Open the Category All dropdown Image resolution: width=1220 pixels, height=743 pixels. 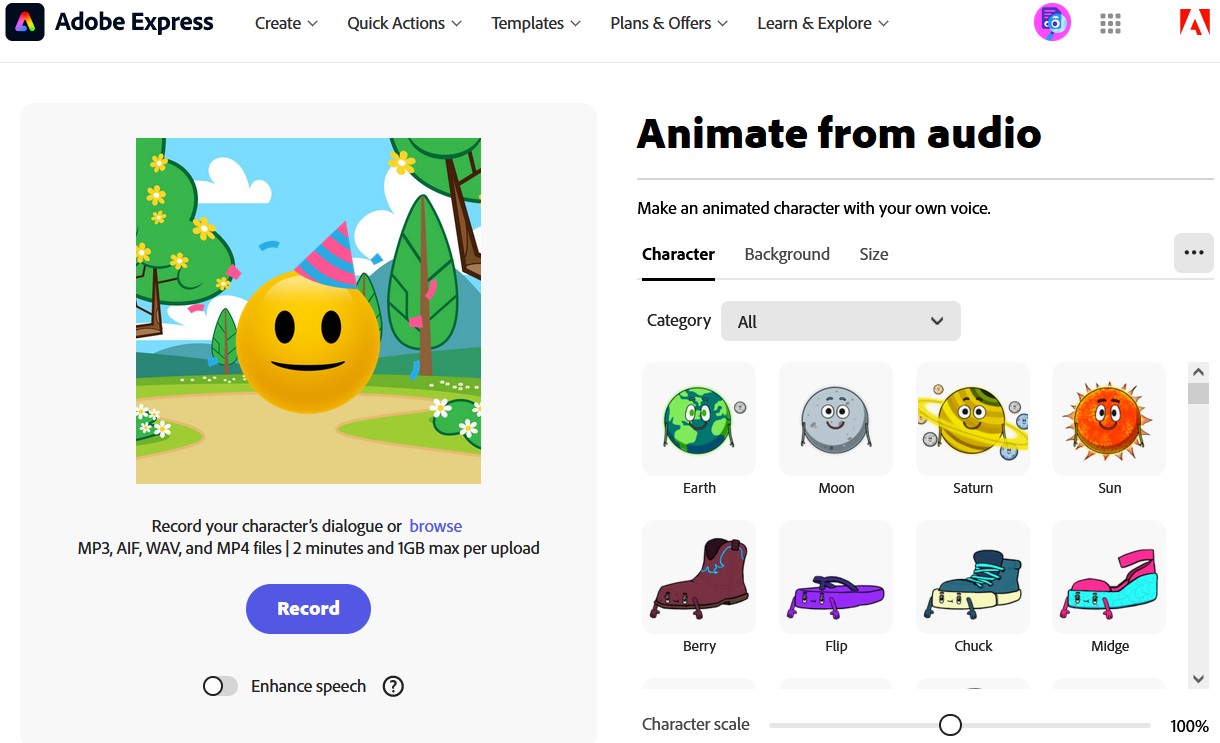point(841,321)
